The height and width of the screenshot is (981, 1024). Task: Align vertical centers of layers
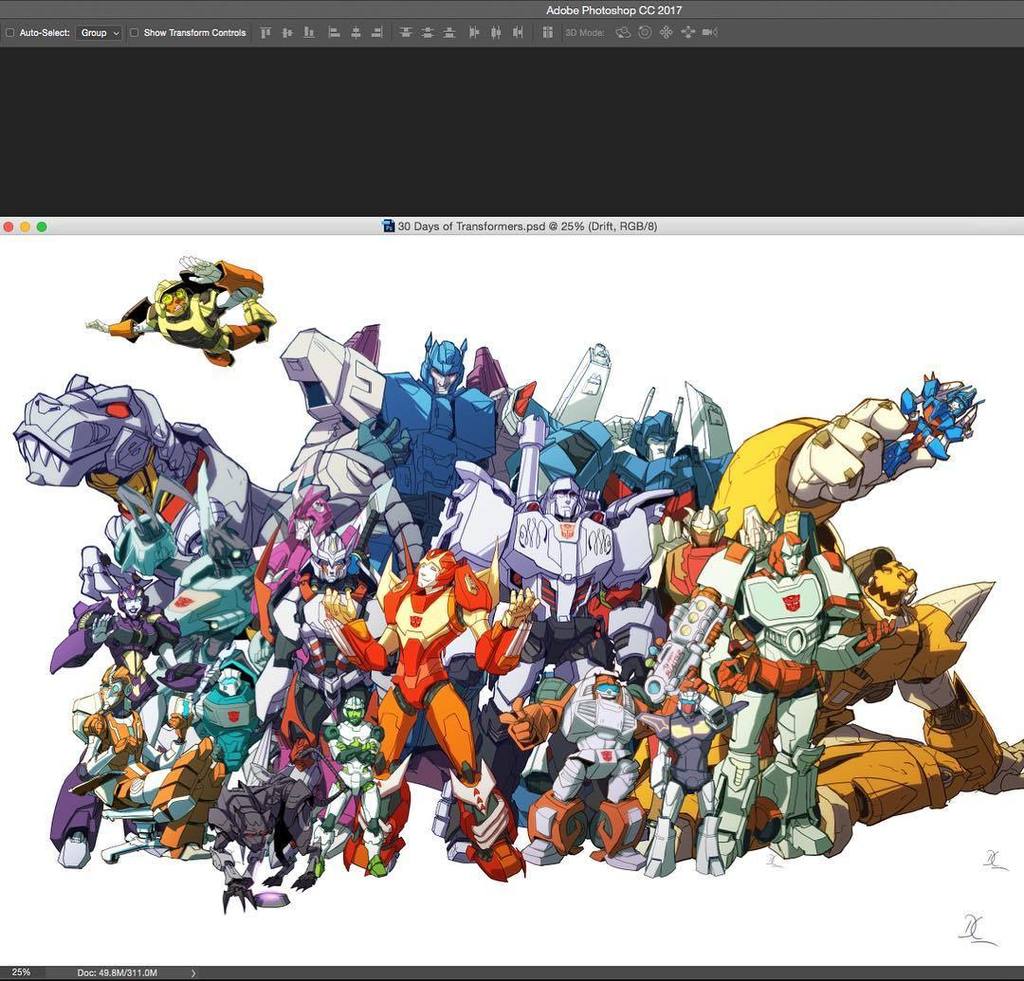pos(287,33)
